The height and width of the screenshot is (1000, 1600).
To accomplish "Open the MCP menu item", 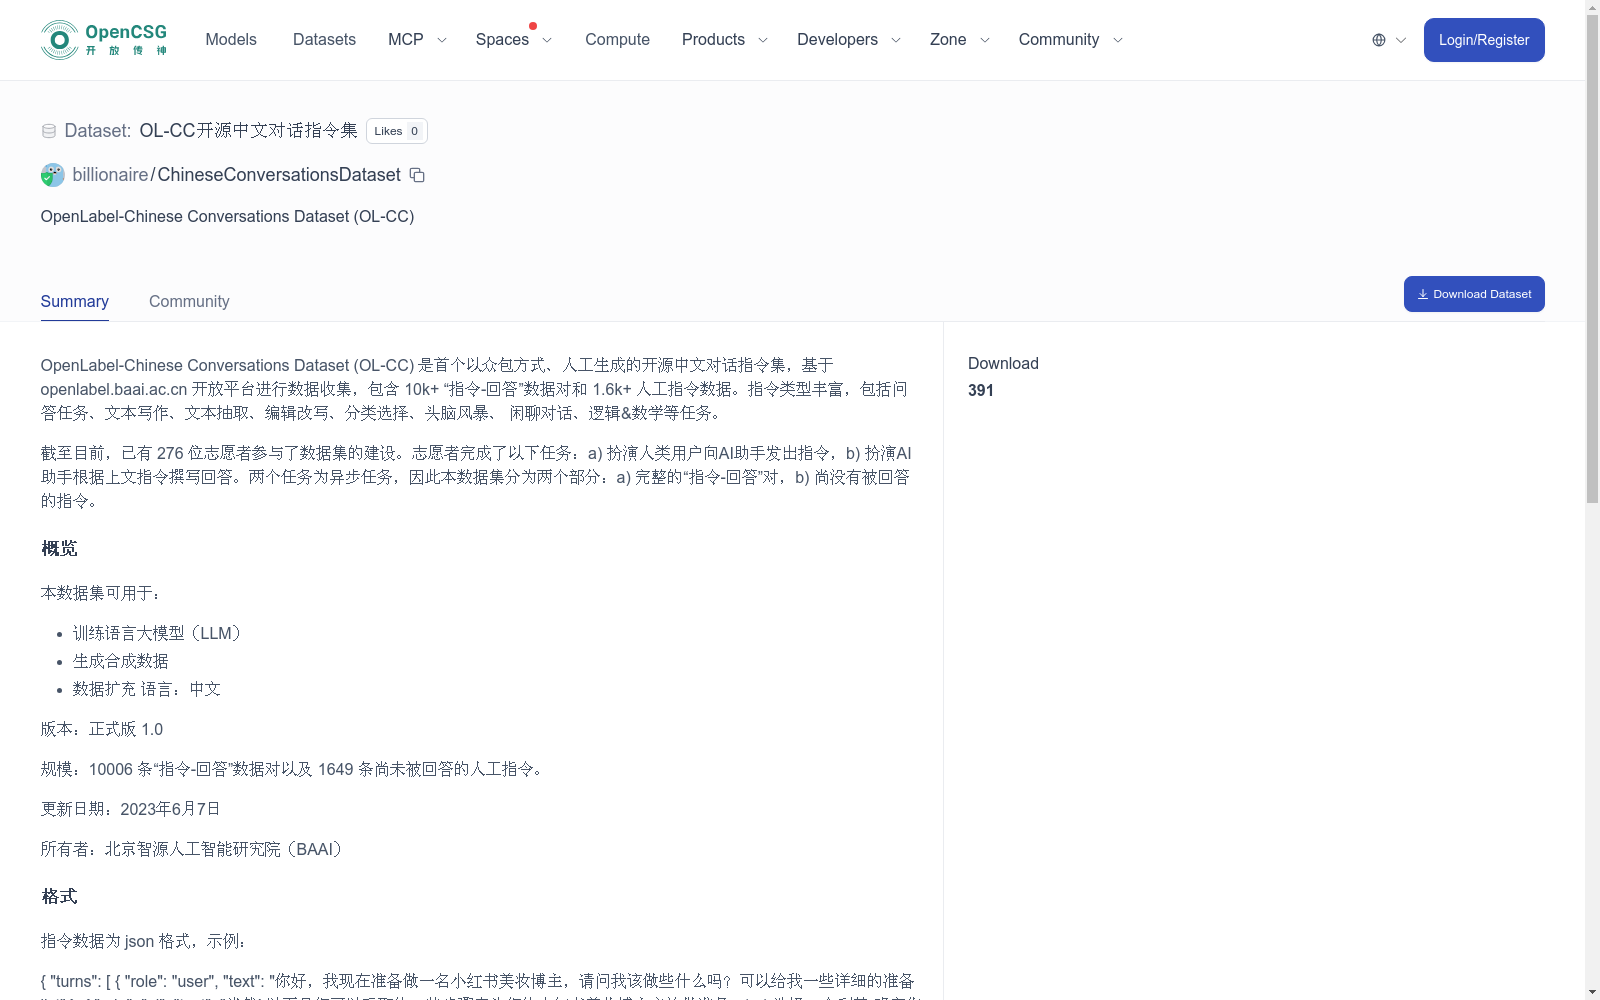I will 406,40.
